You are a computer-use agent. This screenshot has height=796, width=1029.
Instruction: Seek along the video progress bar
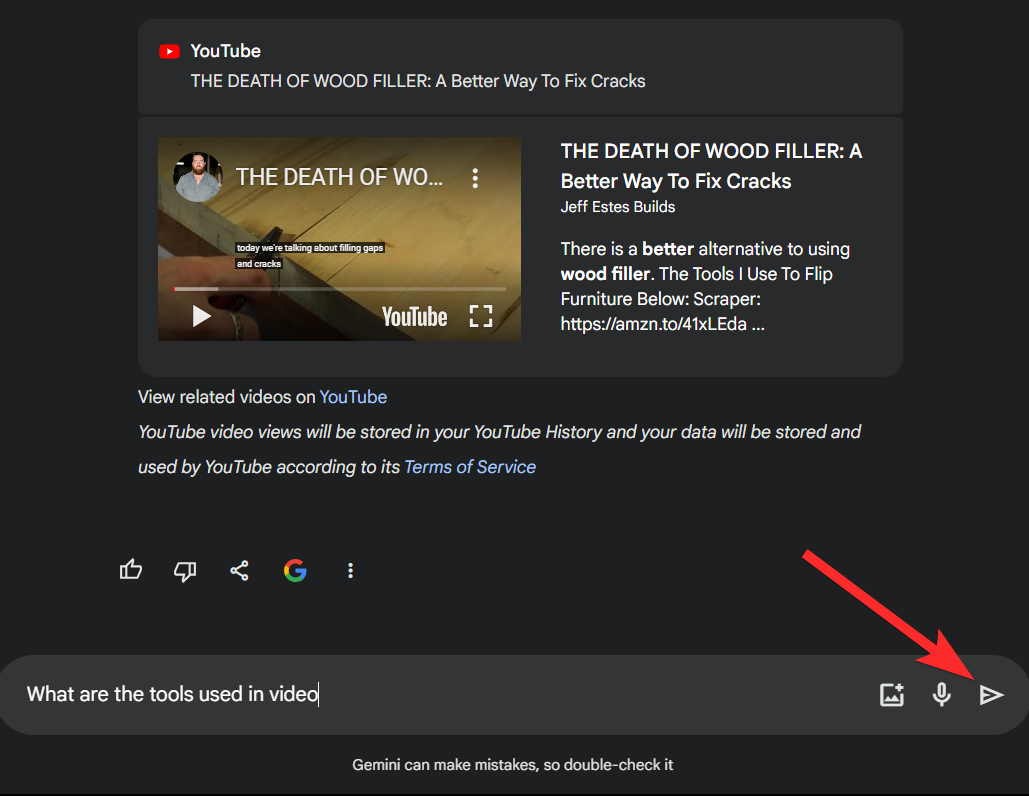coord(340,289)
